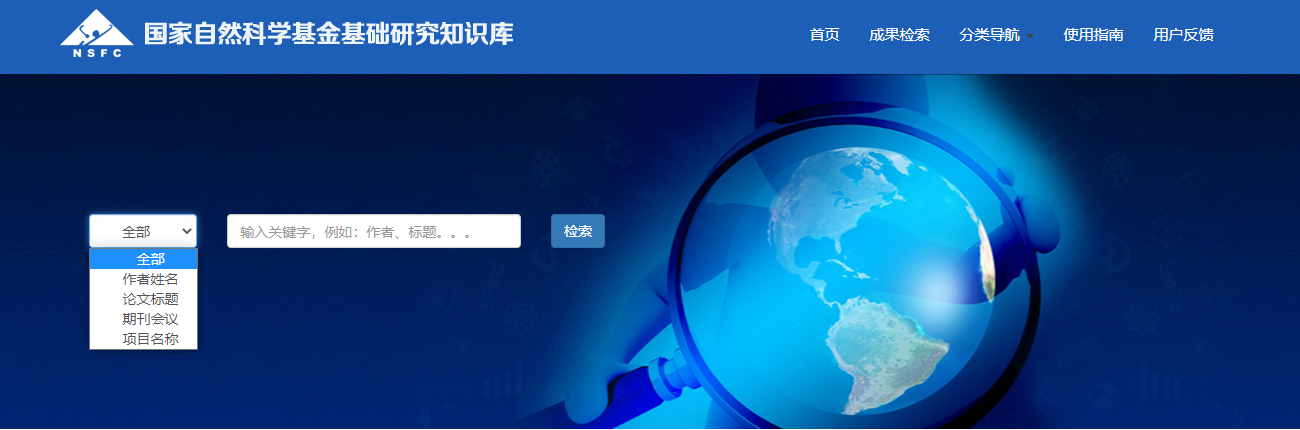The width and height of the screenshot is (1300, 430).
Task: Focus the keyword search input field
Action: click(374, 231)
